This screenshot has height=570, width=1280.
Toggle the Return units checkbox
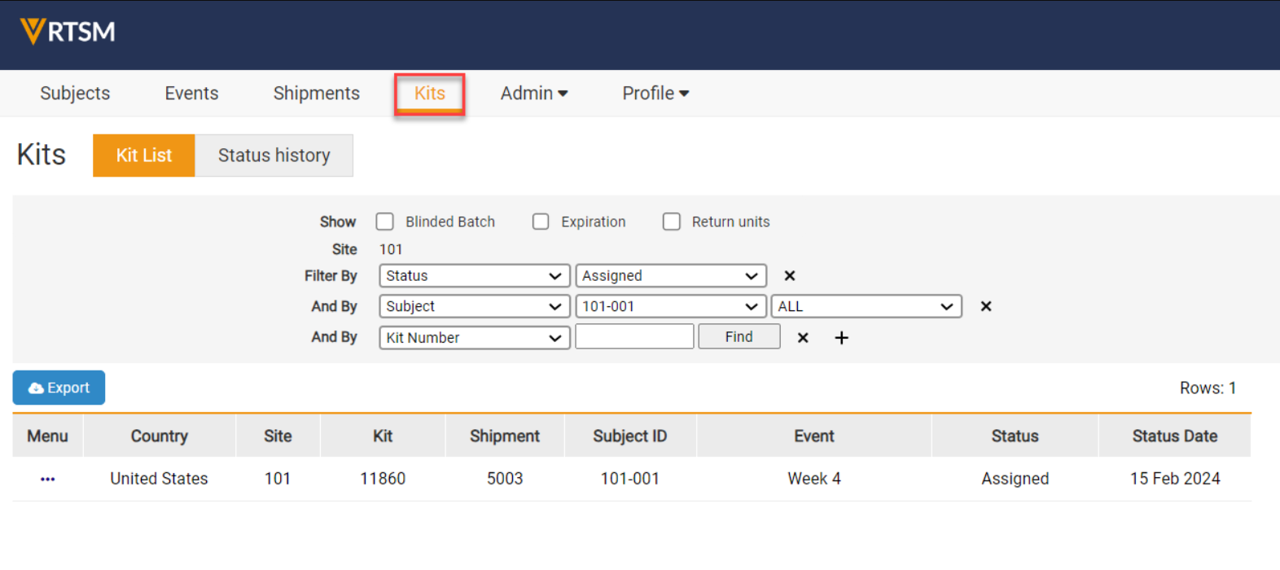pos(672,222)
